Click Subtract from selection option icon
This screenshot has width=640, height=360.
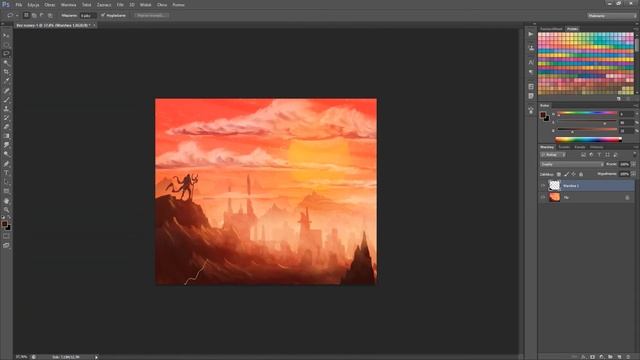pos(42,15)
